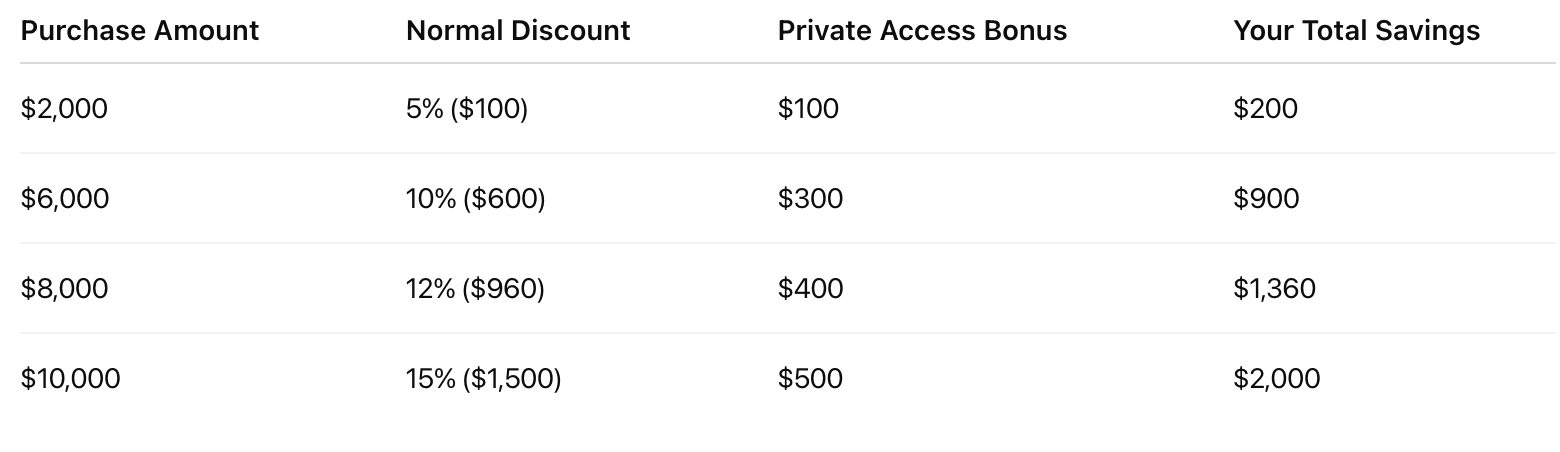The image size is (1560, 452).
Task: Select the $2,000 total savings cell
Action: (1276, 379)
